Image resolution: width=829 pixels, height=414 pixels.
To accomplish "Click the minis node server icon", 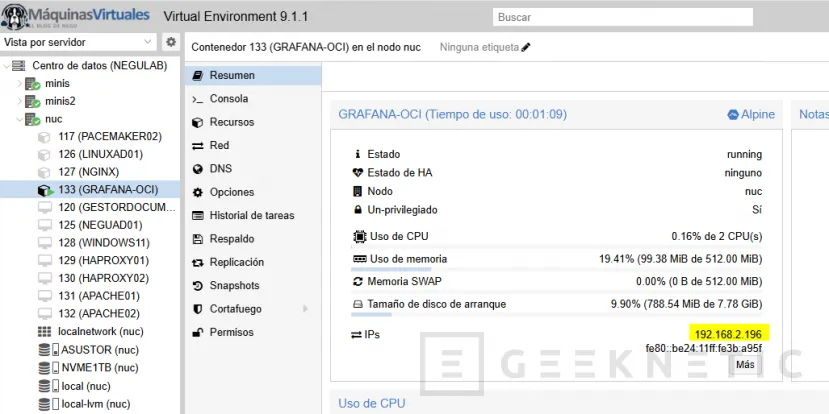I will coord(33,84).
